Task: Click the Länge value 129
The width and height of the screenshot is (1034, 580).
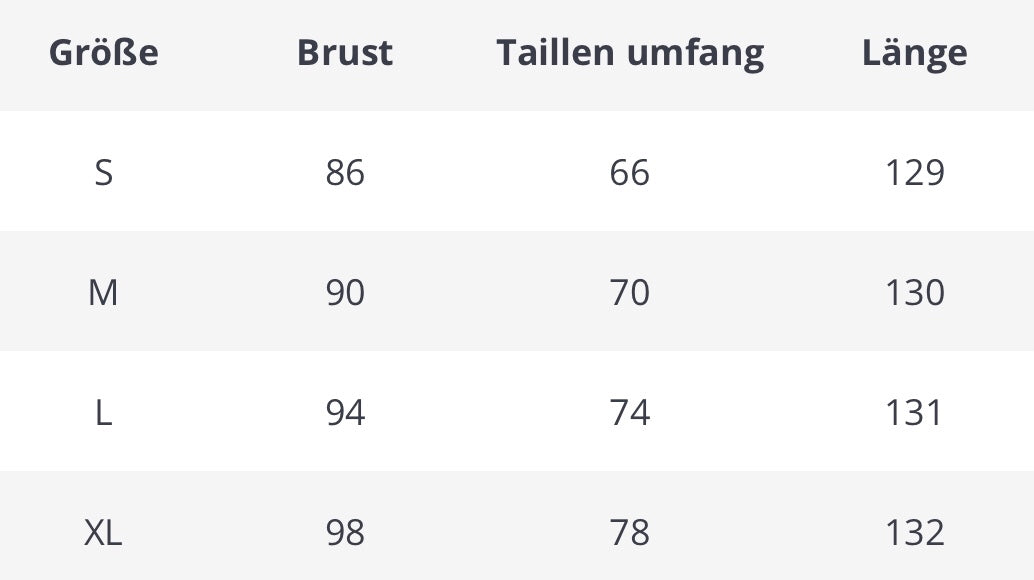Action: coord(914,173)
